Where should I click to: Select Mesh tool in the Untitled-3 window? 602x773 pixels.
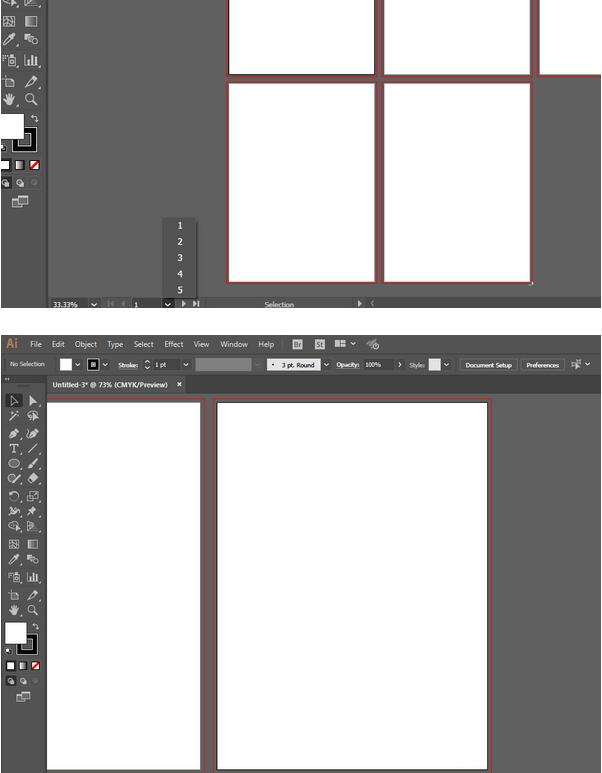[x=14, y=544]
